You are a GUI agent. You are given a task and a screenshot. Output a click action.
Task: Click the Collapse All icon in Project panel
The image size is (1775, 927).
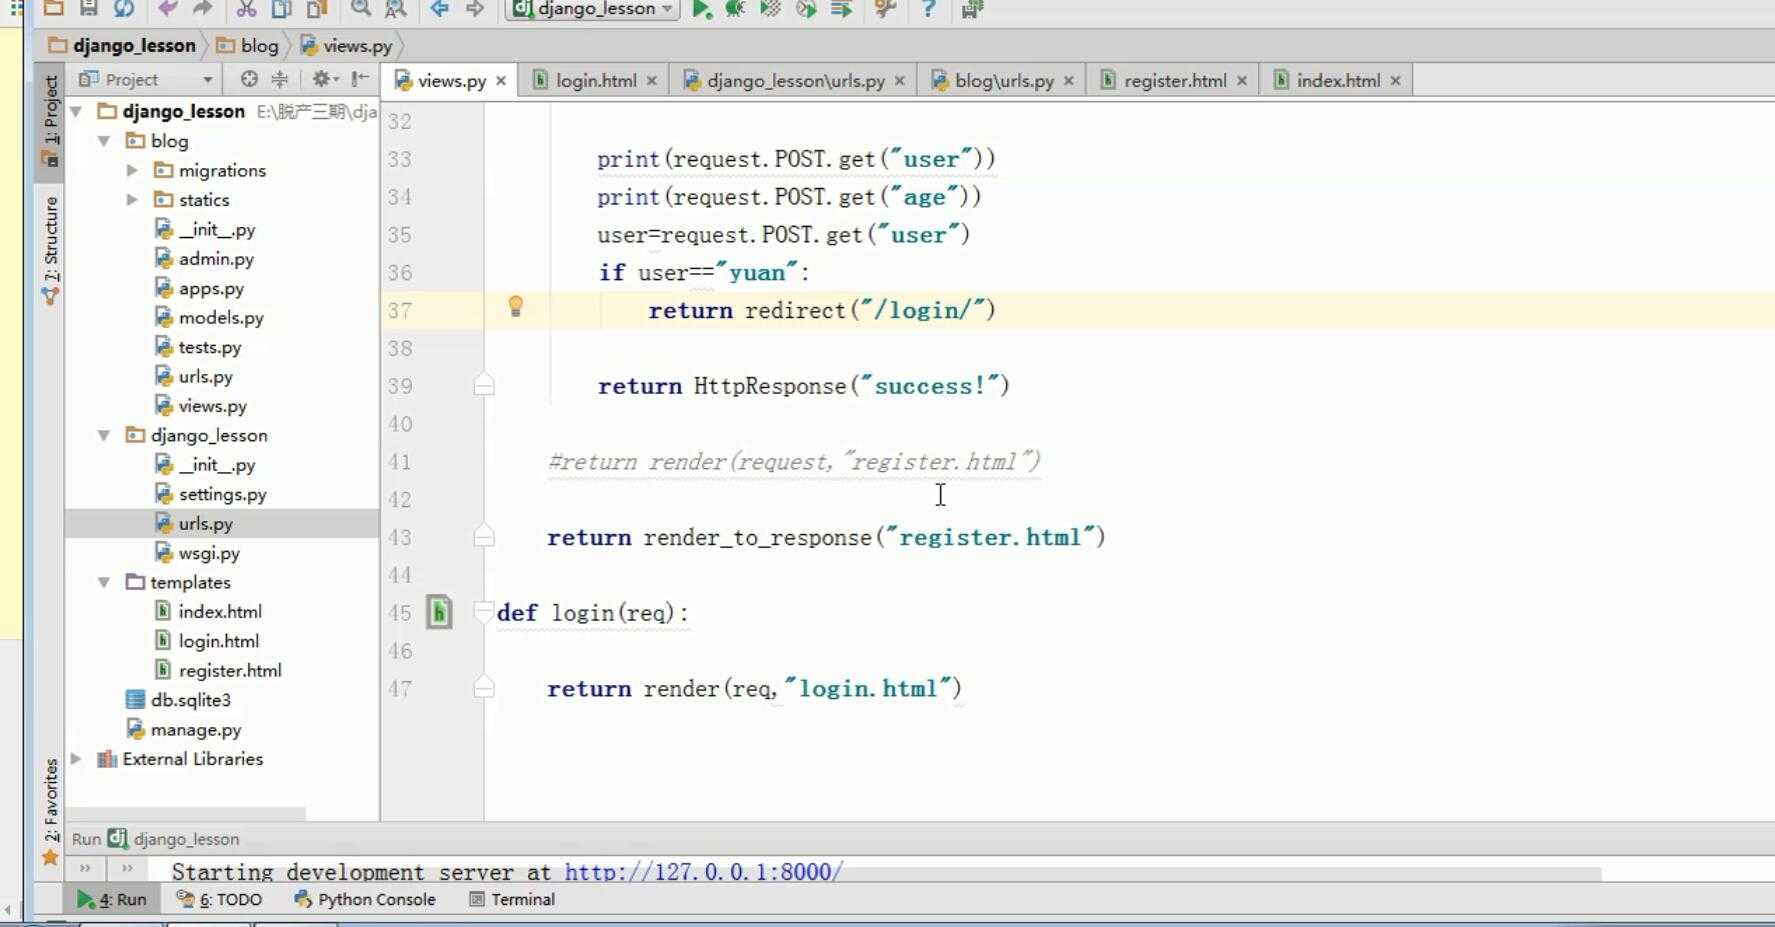[279, 79]
